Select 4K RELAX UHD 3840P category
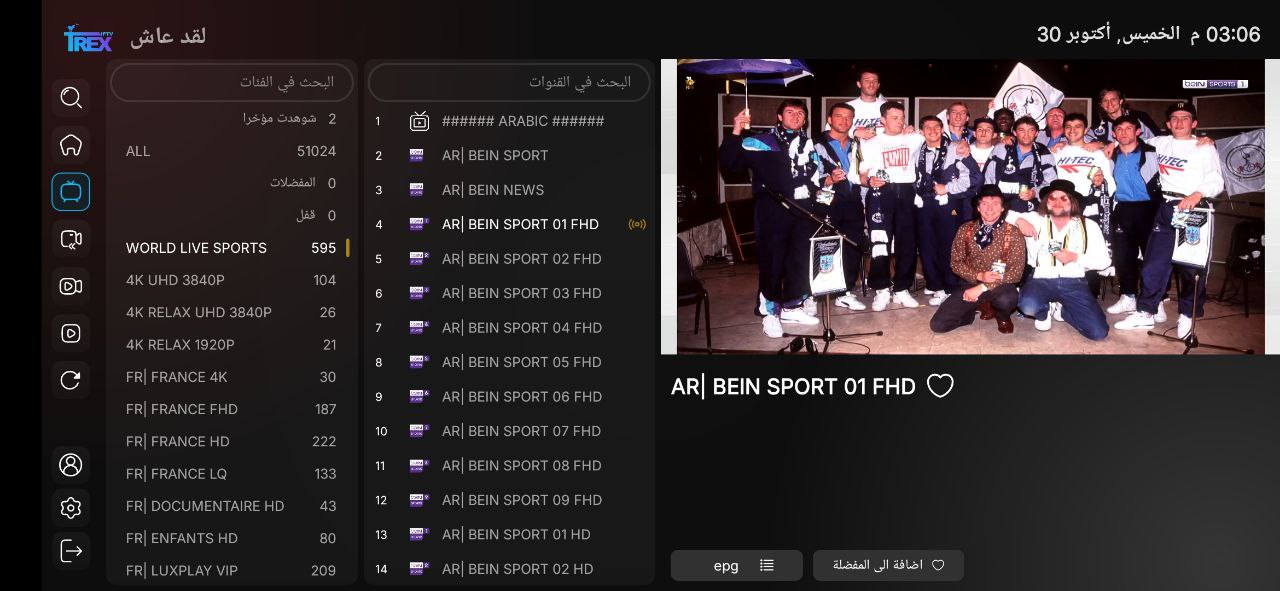The width and height of the screenshot is (1280, 591). [x=232, y=312]
